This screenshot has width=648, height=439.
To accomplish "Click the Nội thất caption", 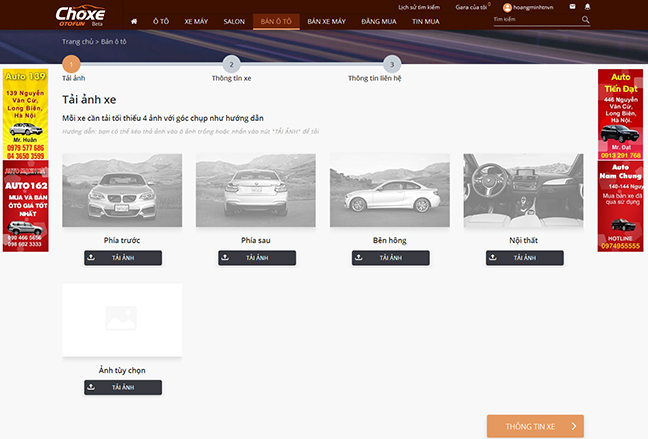I will pyautogui.click(x=524, y=240).
